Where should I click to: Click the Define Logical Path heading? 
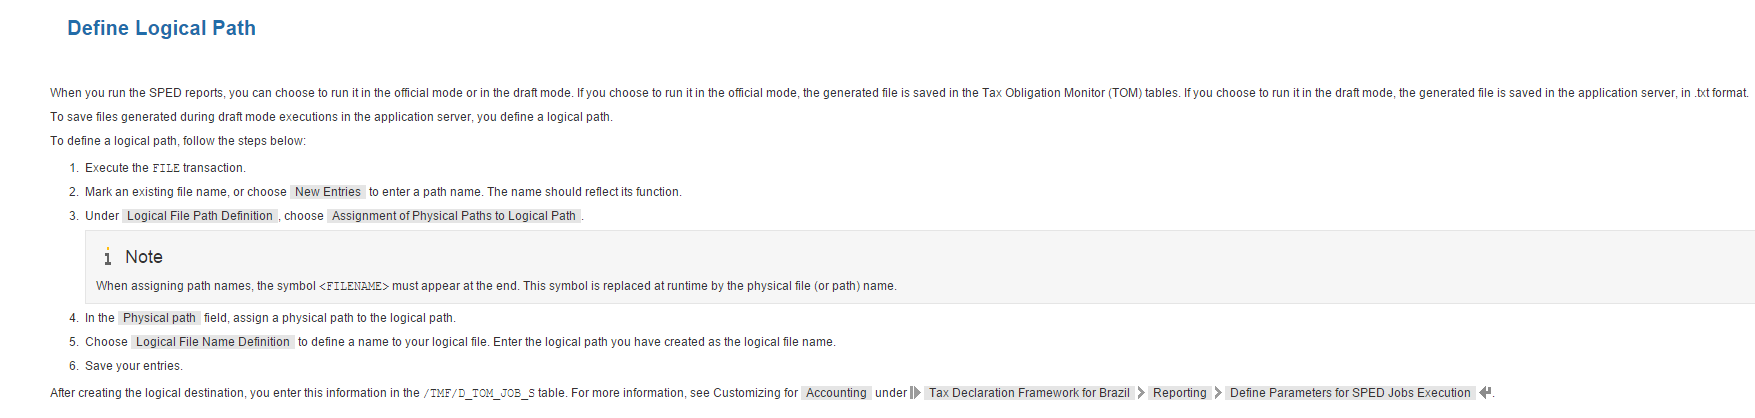point(161,28)
